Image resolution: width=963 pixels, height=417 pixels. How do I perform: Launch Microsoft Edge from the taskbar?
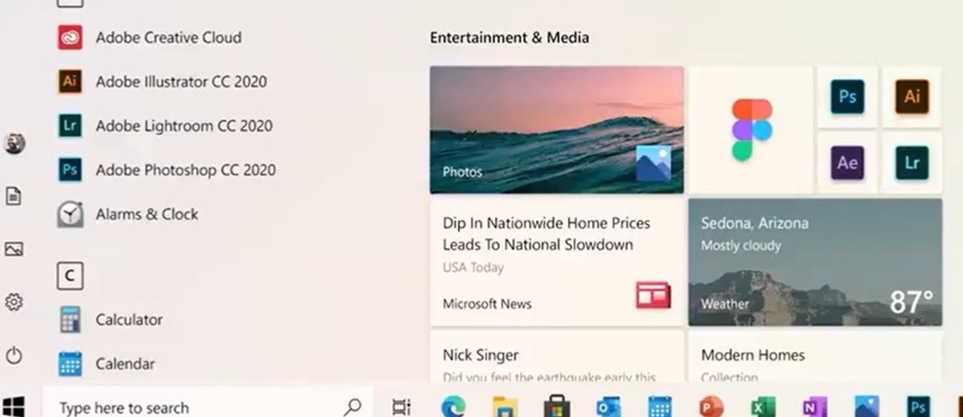coord(453,407)
